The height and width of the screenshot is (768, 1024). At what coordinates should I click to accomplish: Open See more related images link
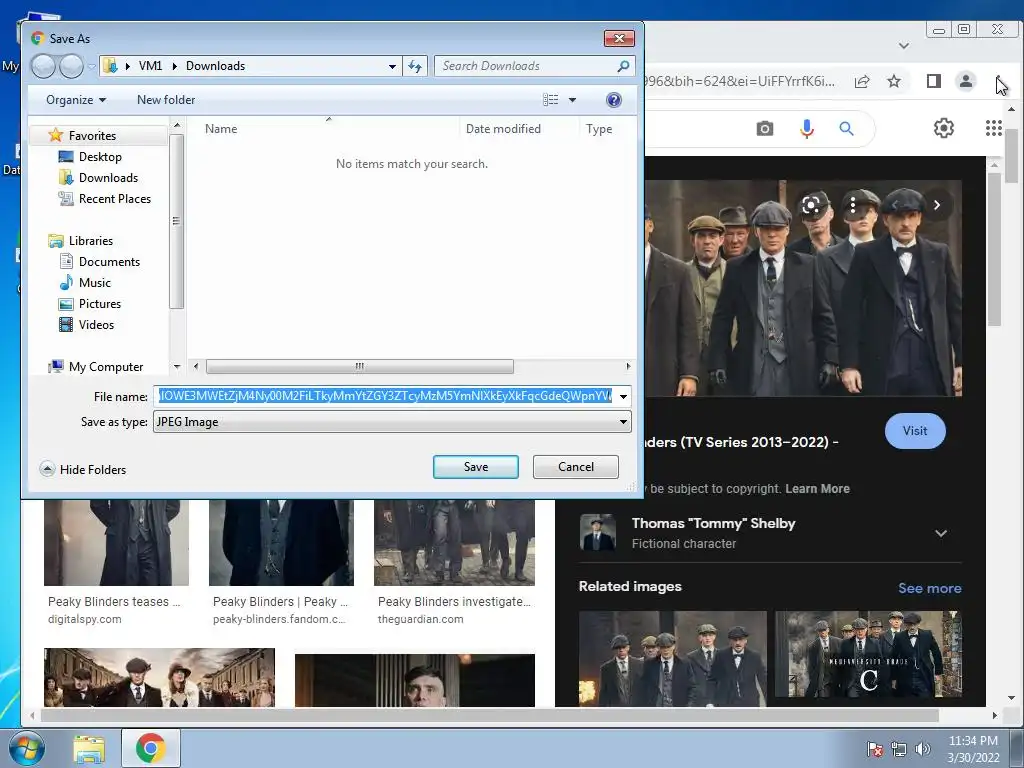point(929,588)
